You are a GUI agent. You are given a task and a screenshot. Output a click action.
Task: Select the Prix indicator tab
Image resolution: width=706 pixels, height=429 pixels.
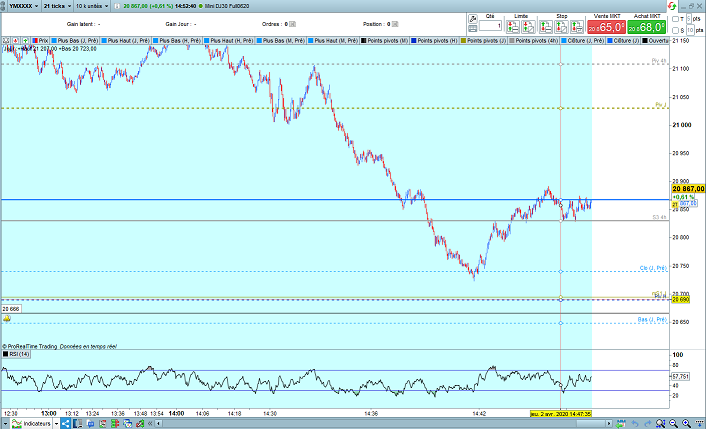(x=40, y=41)
